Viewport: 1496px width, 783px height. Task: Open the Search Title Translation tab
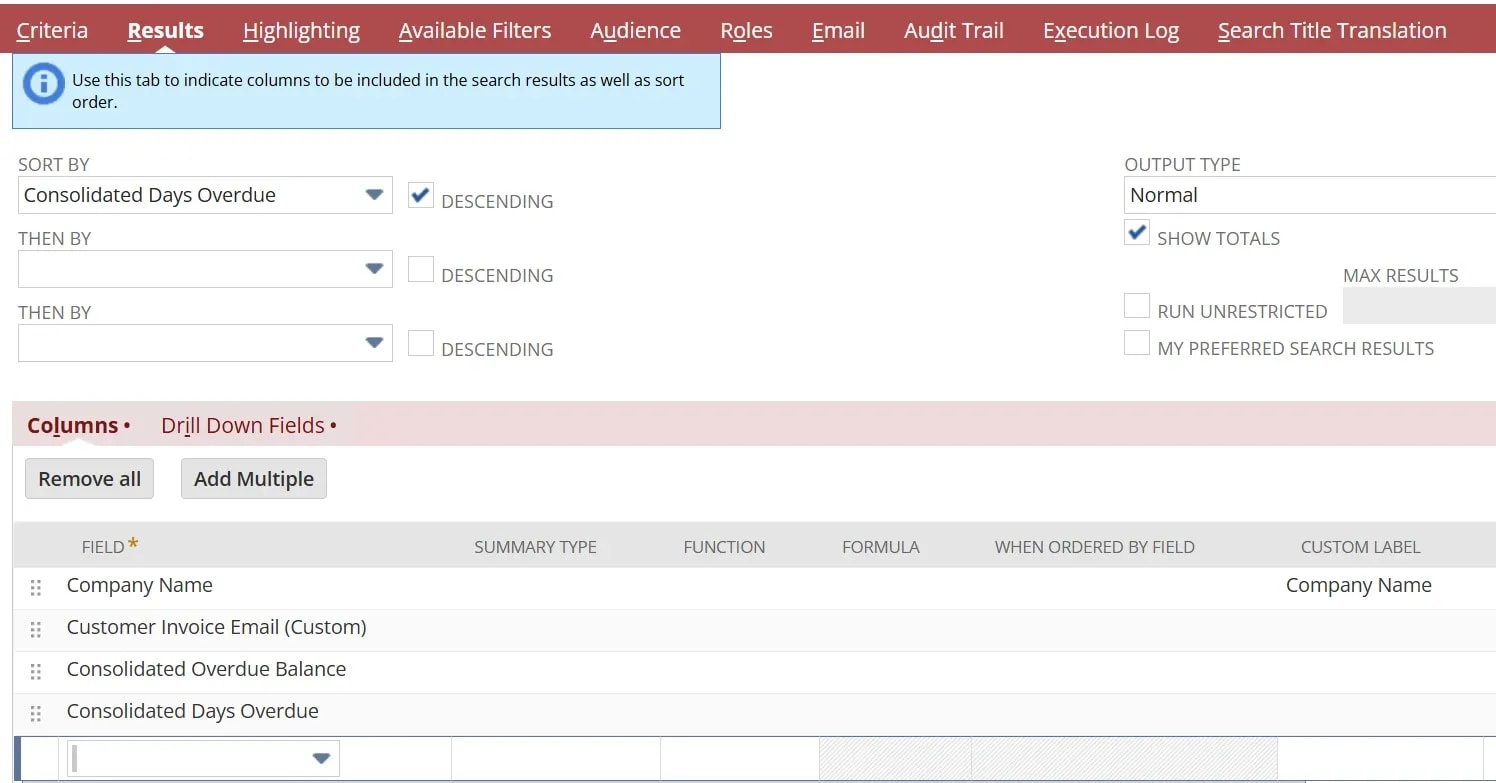pyautogui.click(x=1332, y=30)
